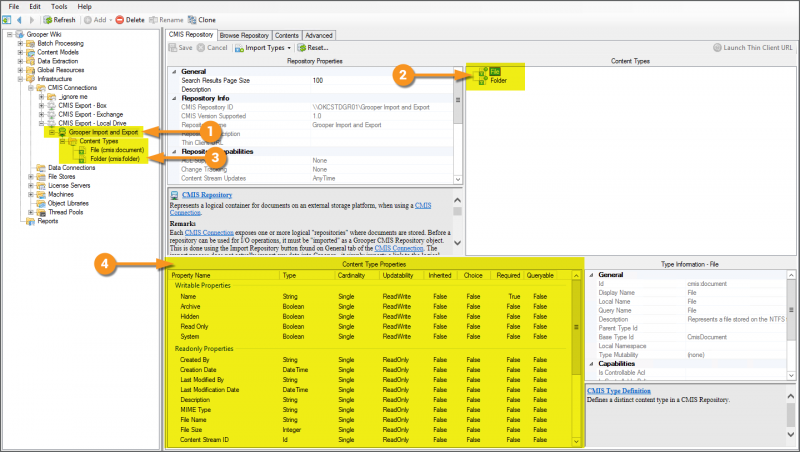The height and width of the screenshot is (452, 800).
Task: Expand the Batch Processing tree node
Action: coord(20,44)
